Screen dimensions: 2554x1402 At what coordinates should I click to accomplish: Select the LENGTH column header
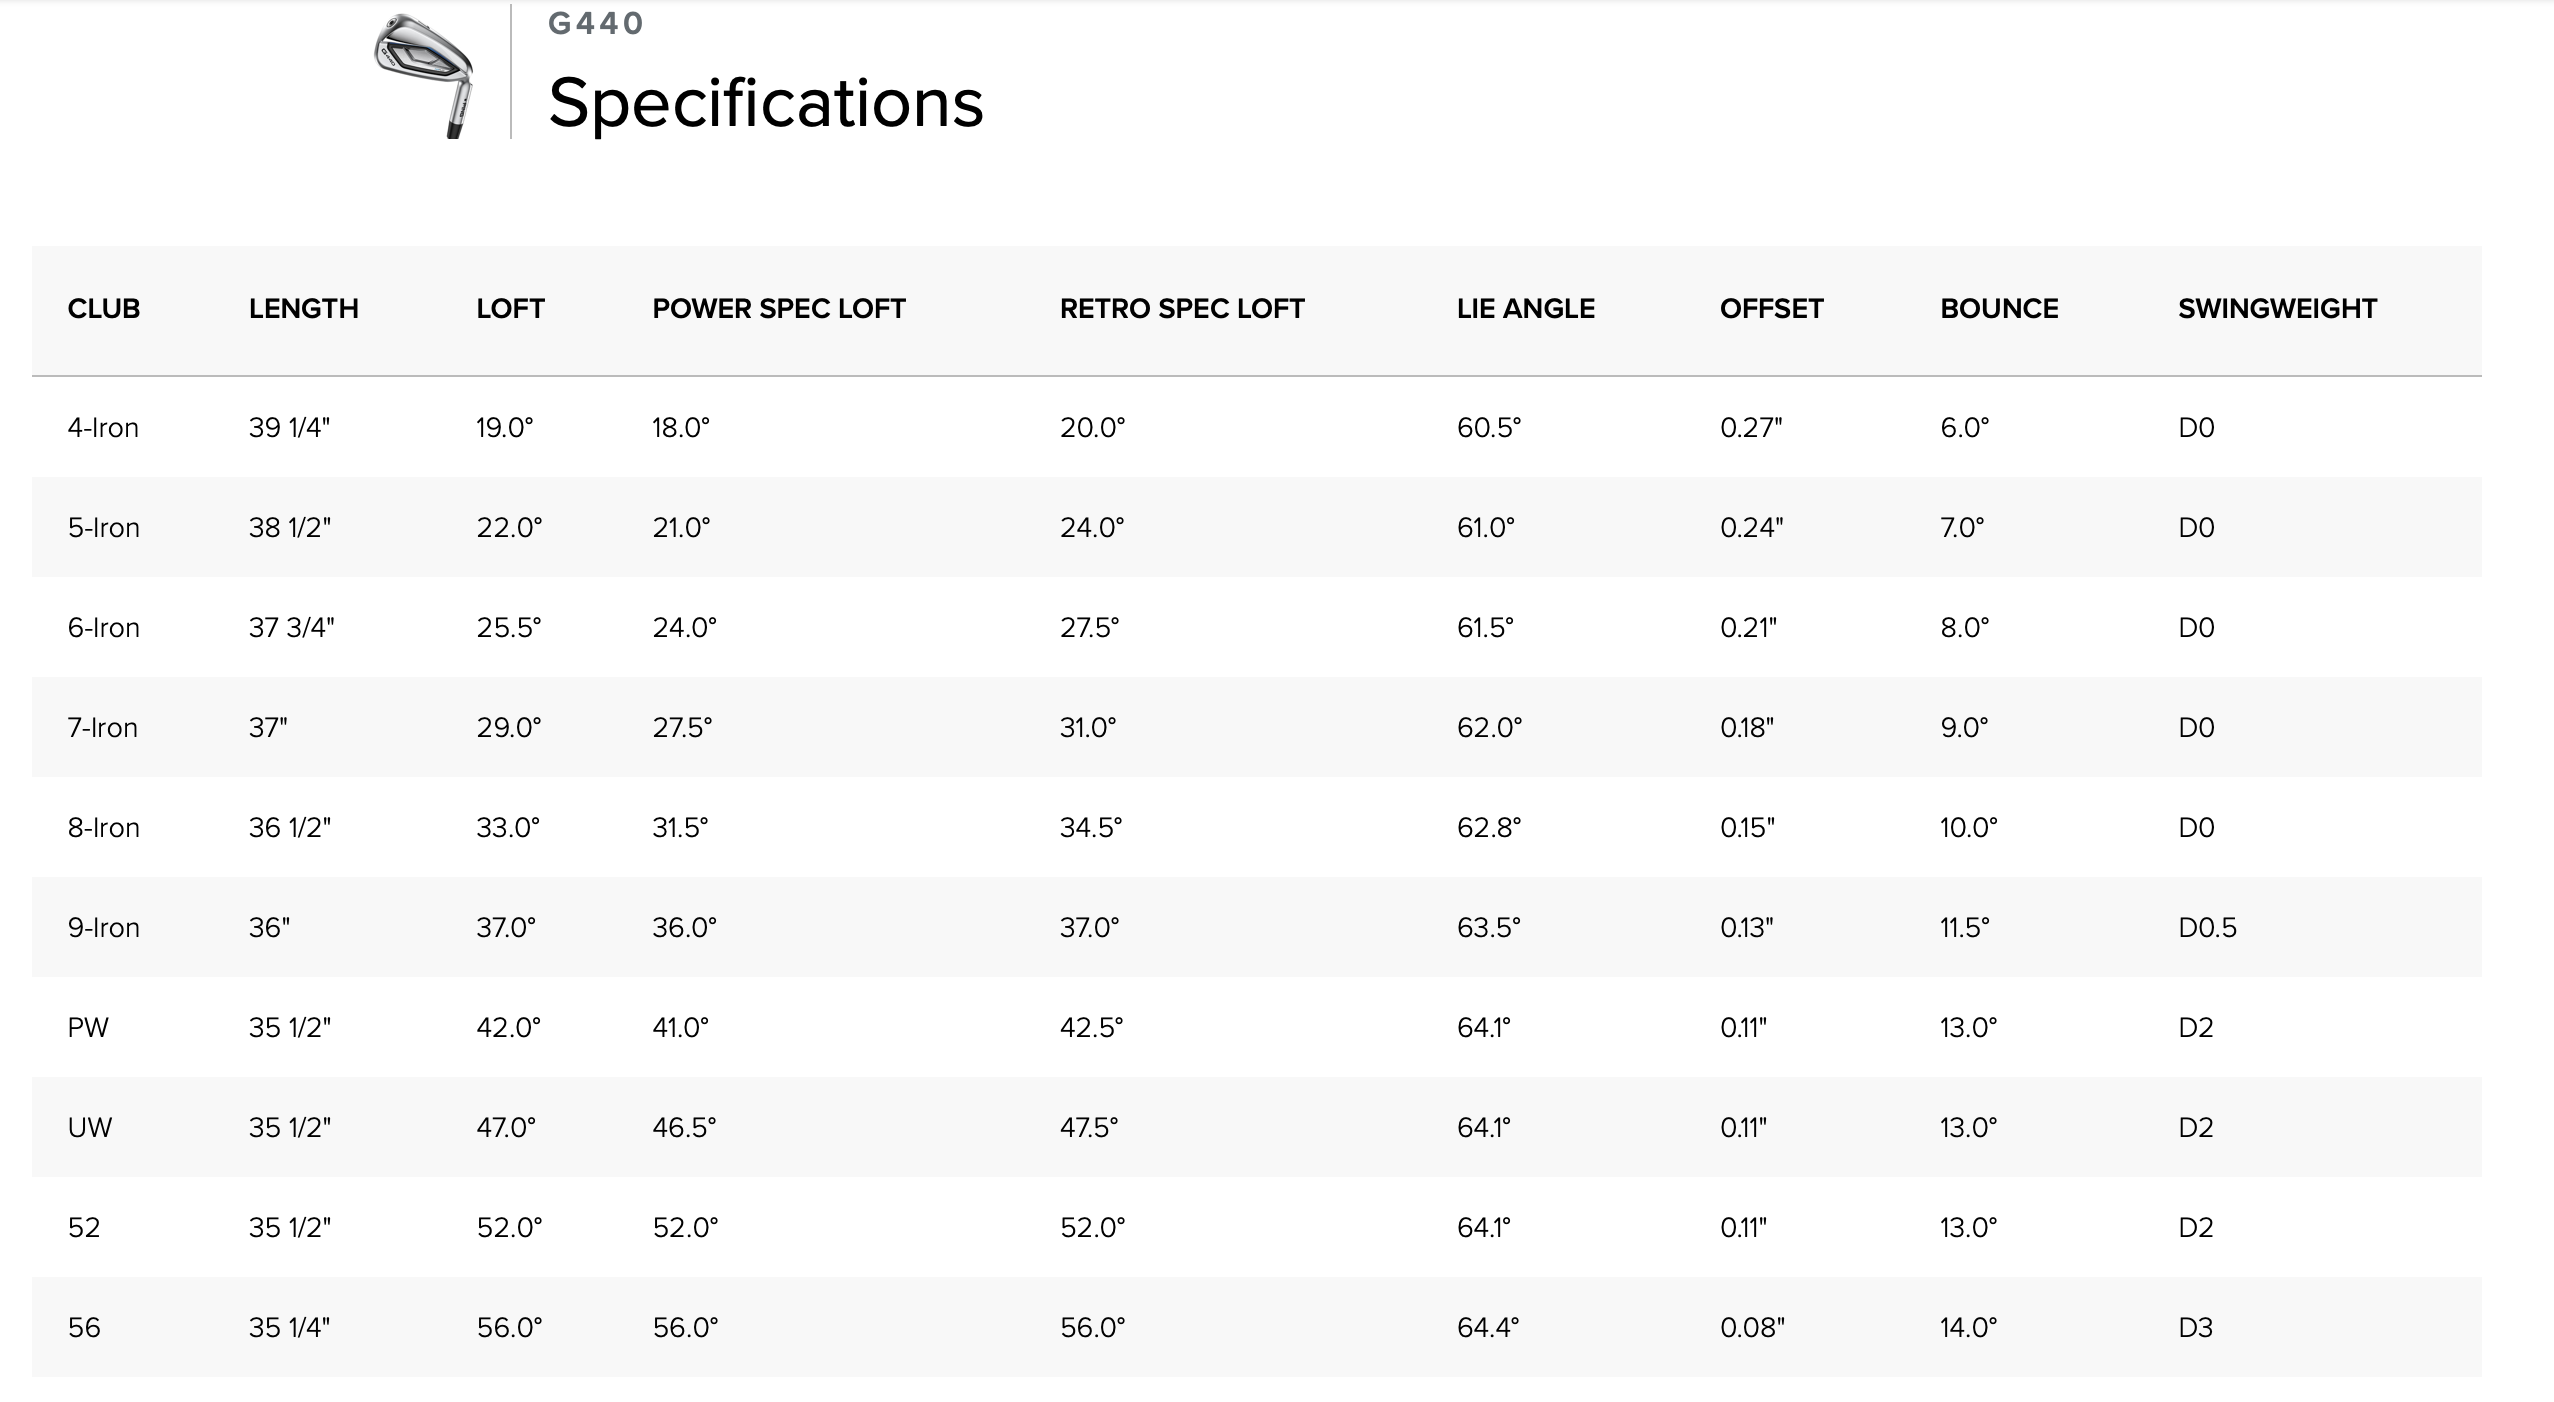tap(303, 309)
